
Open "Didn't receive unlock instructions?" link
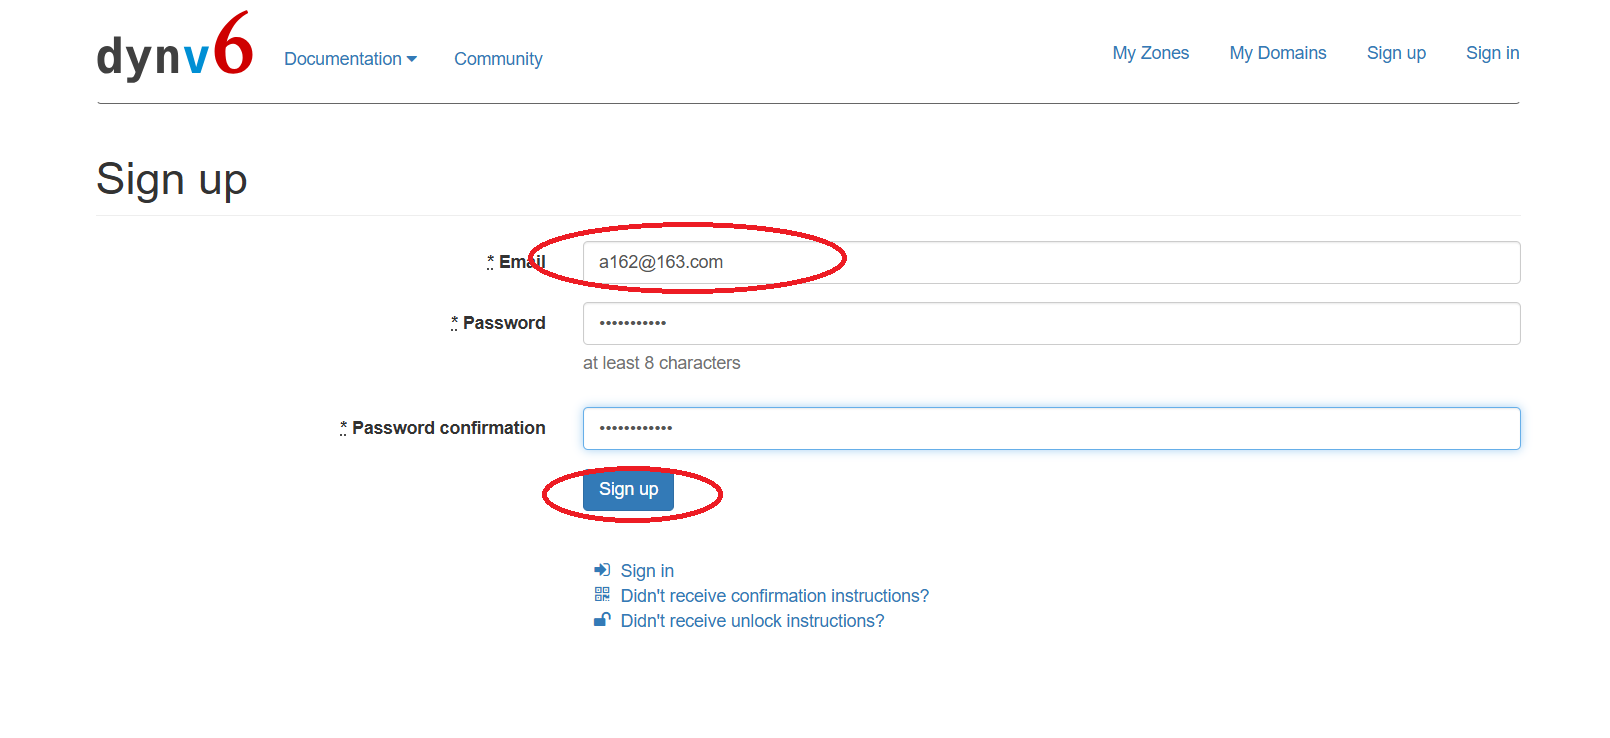click(x=752, y=621)
